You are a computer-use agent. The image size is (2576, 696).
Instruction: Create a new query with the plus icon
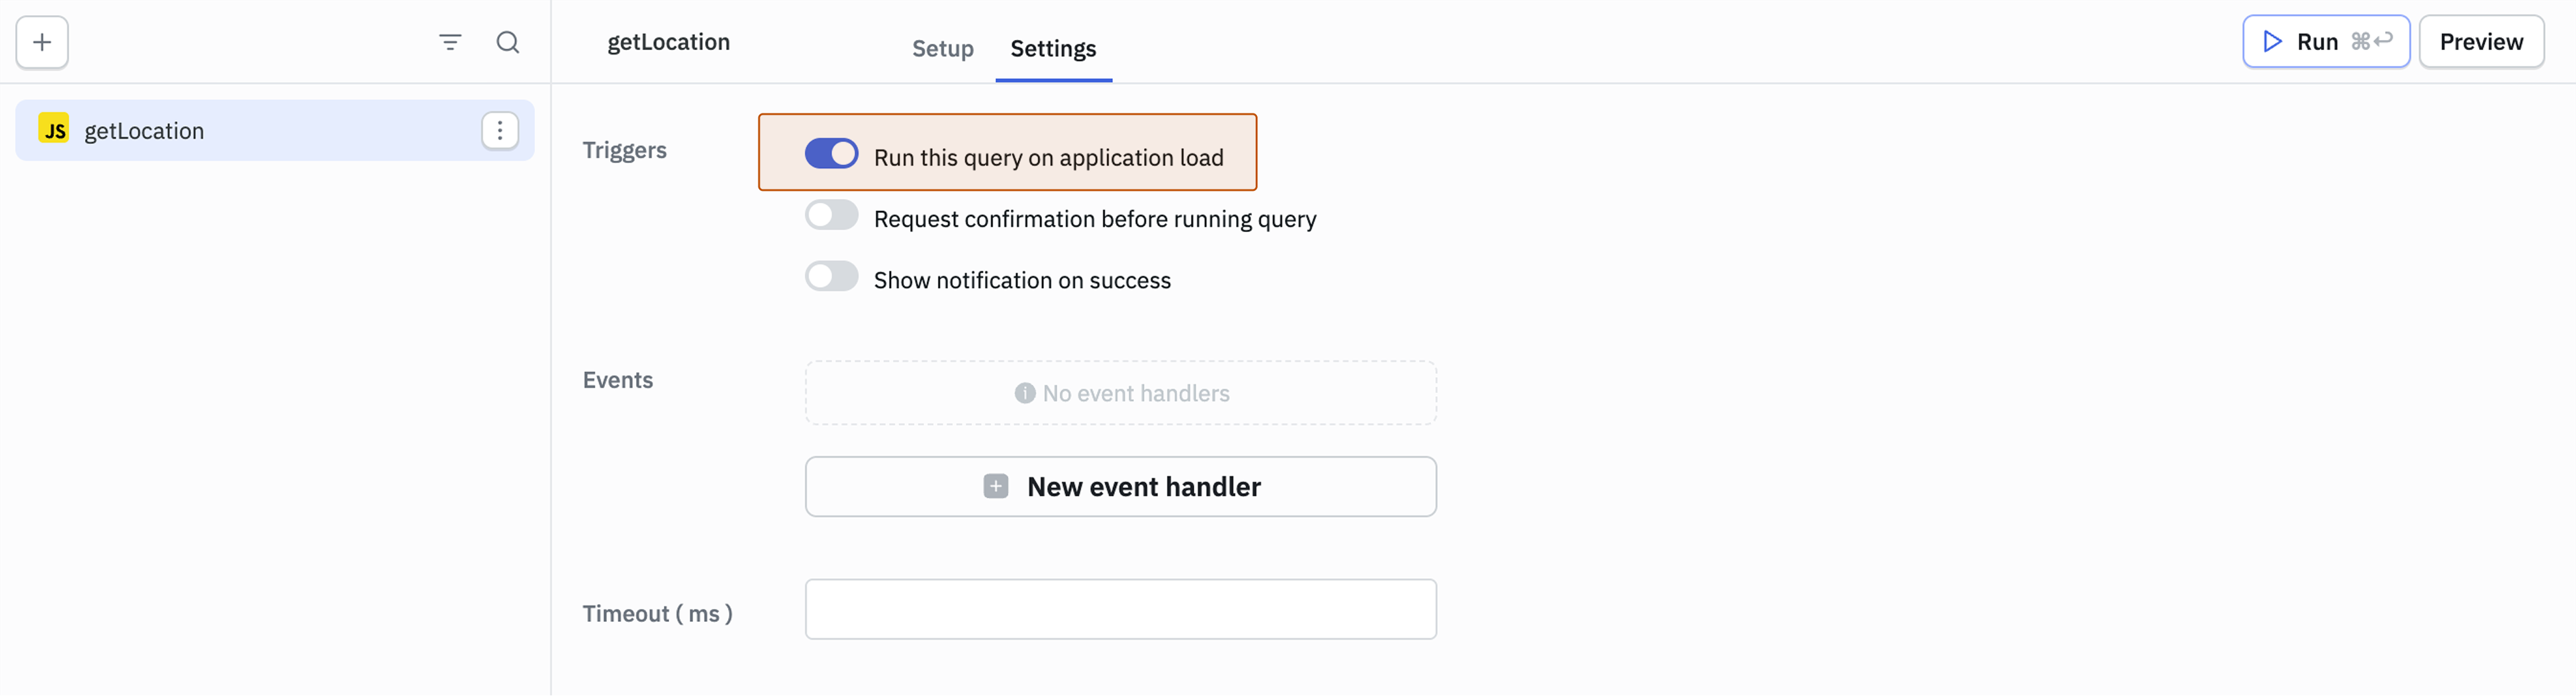point(41,42)
